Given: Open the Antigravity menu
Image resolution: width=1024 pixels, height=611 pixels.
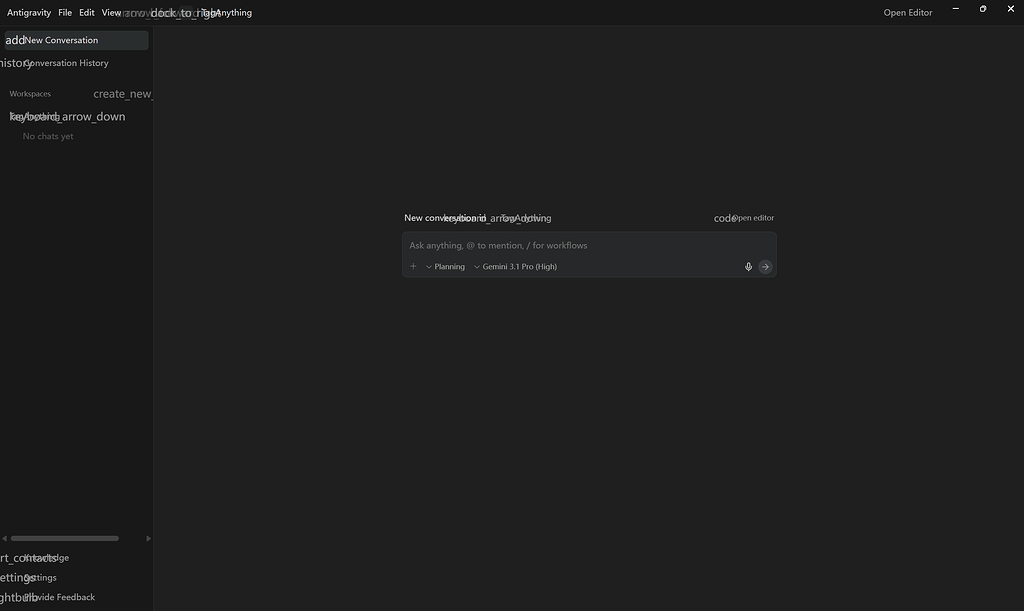Looking at the screenshot, I should [x=29, y=12].
